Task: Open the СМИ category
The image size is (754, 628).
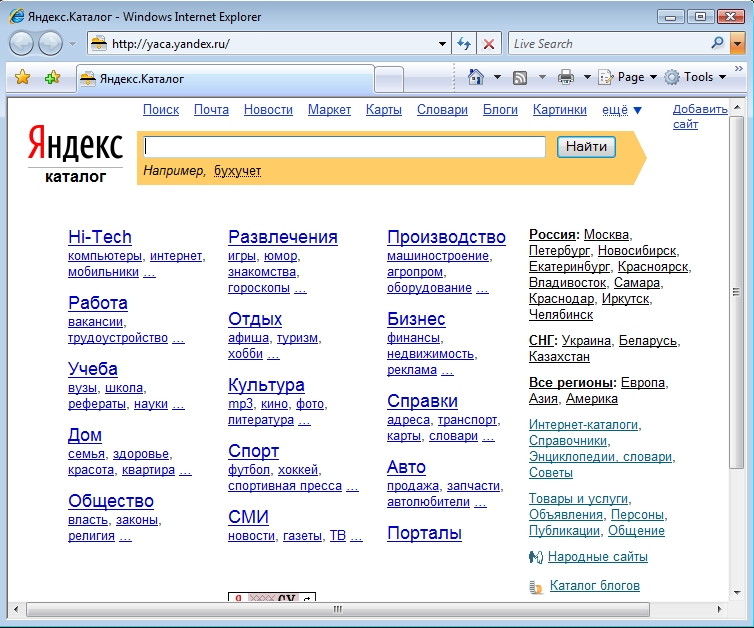Action: 248,517
